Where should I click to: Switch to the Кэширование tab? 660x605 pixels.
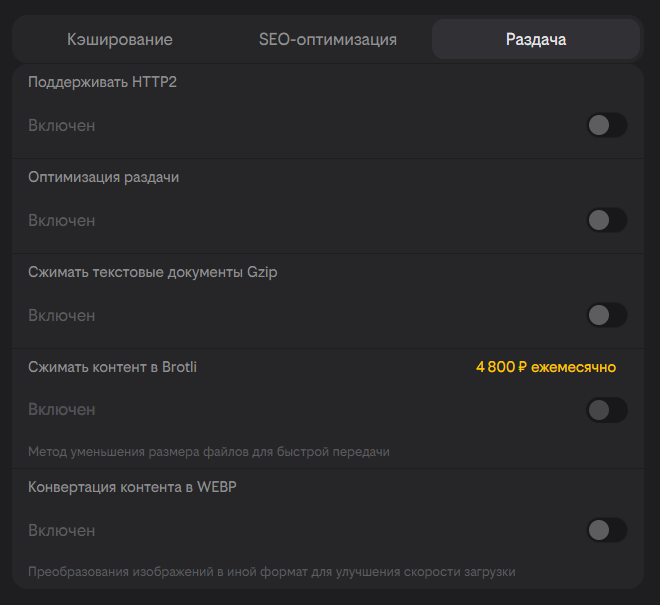tap(120, 40)
